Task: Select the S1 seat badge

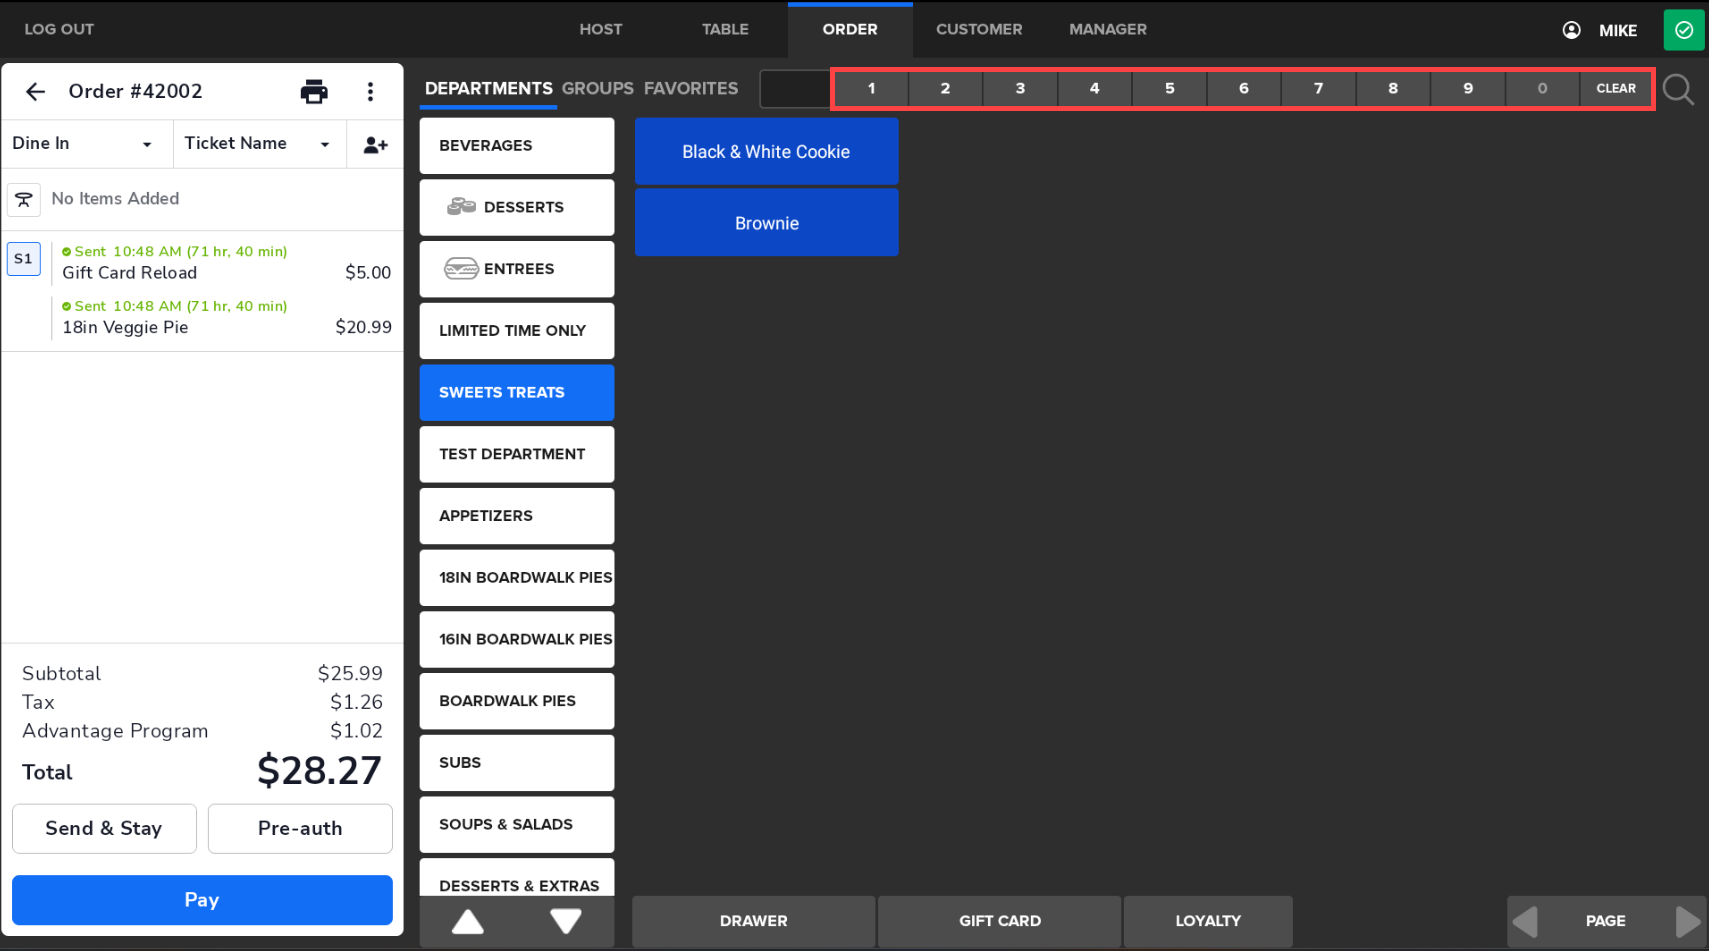Action: point(23,259)
